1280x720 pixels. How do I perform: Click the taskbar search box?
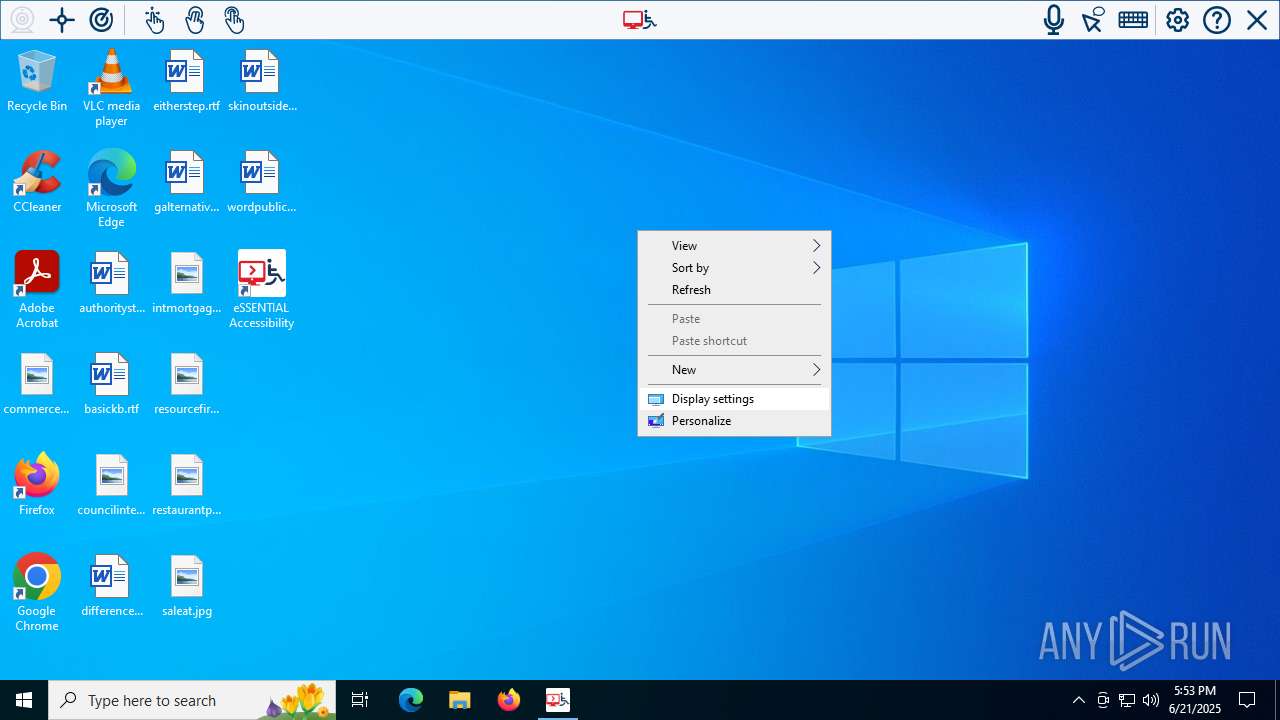[x=192, y=700]
